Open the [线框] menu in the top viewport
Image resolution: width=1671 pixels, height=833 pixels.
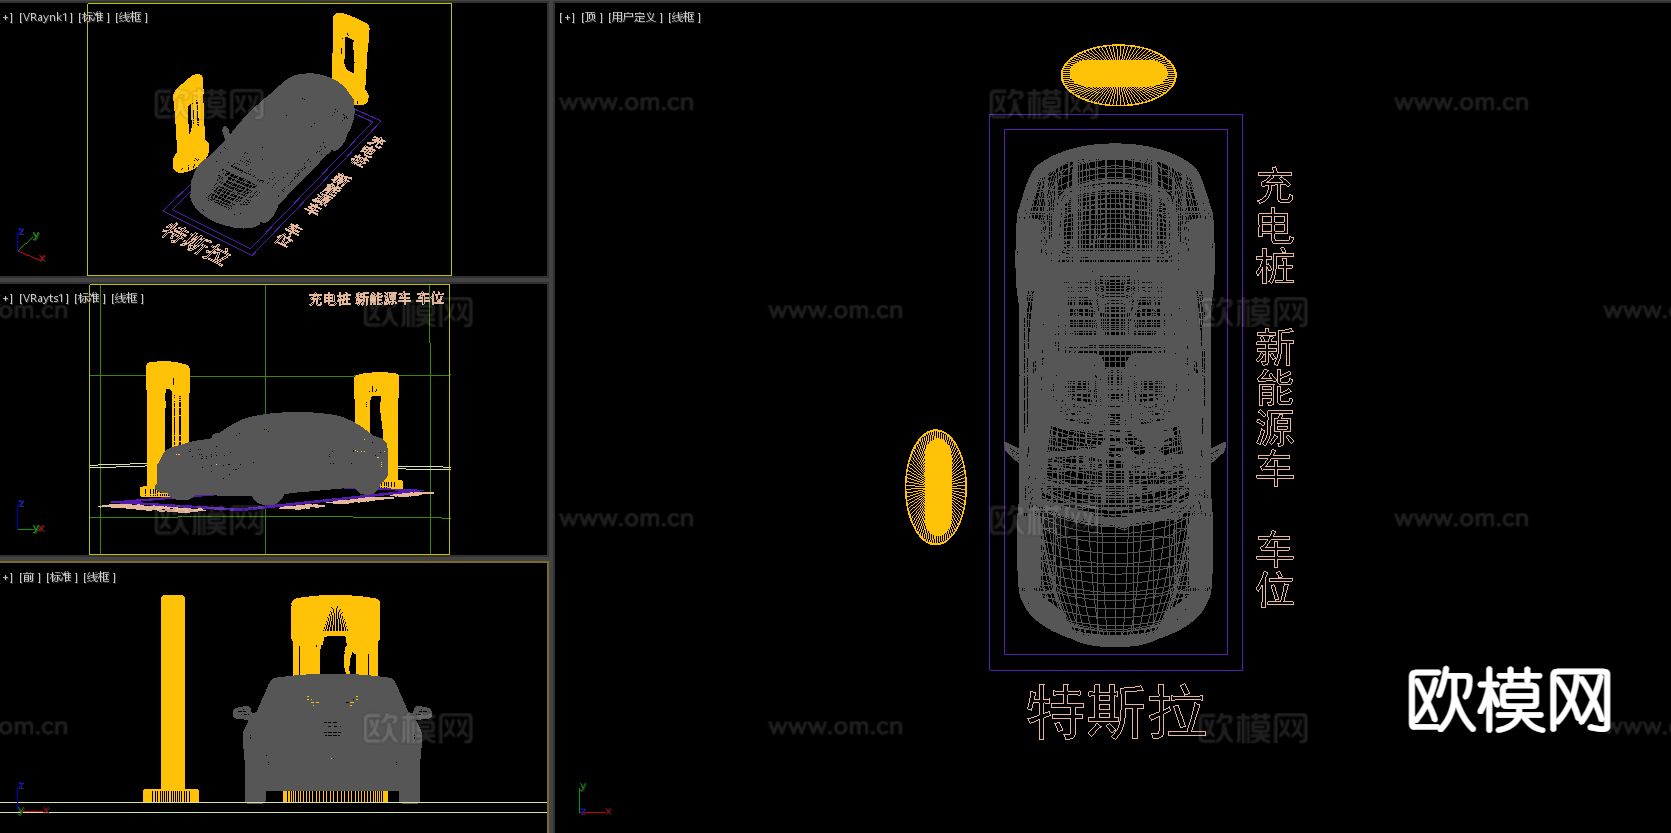click(x=685, y=18)
